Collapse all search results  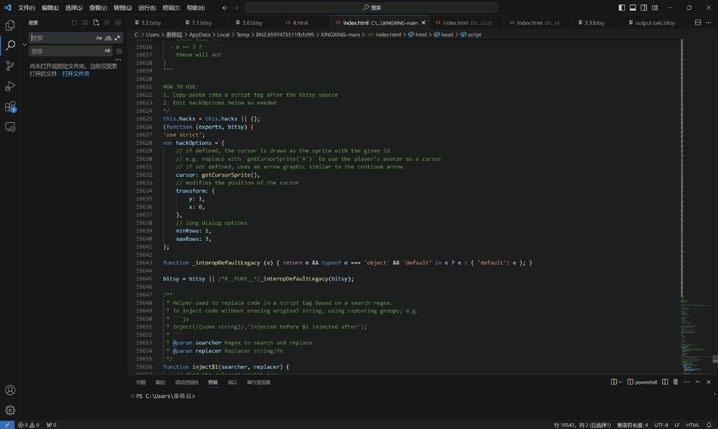pyautogui.click(x=118, y=22)
